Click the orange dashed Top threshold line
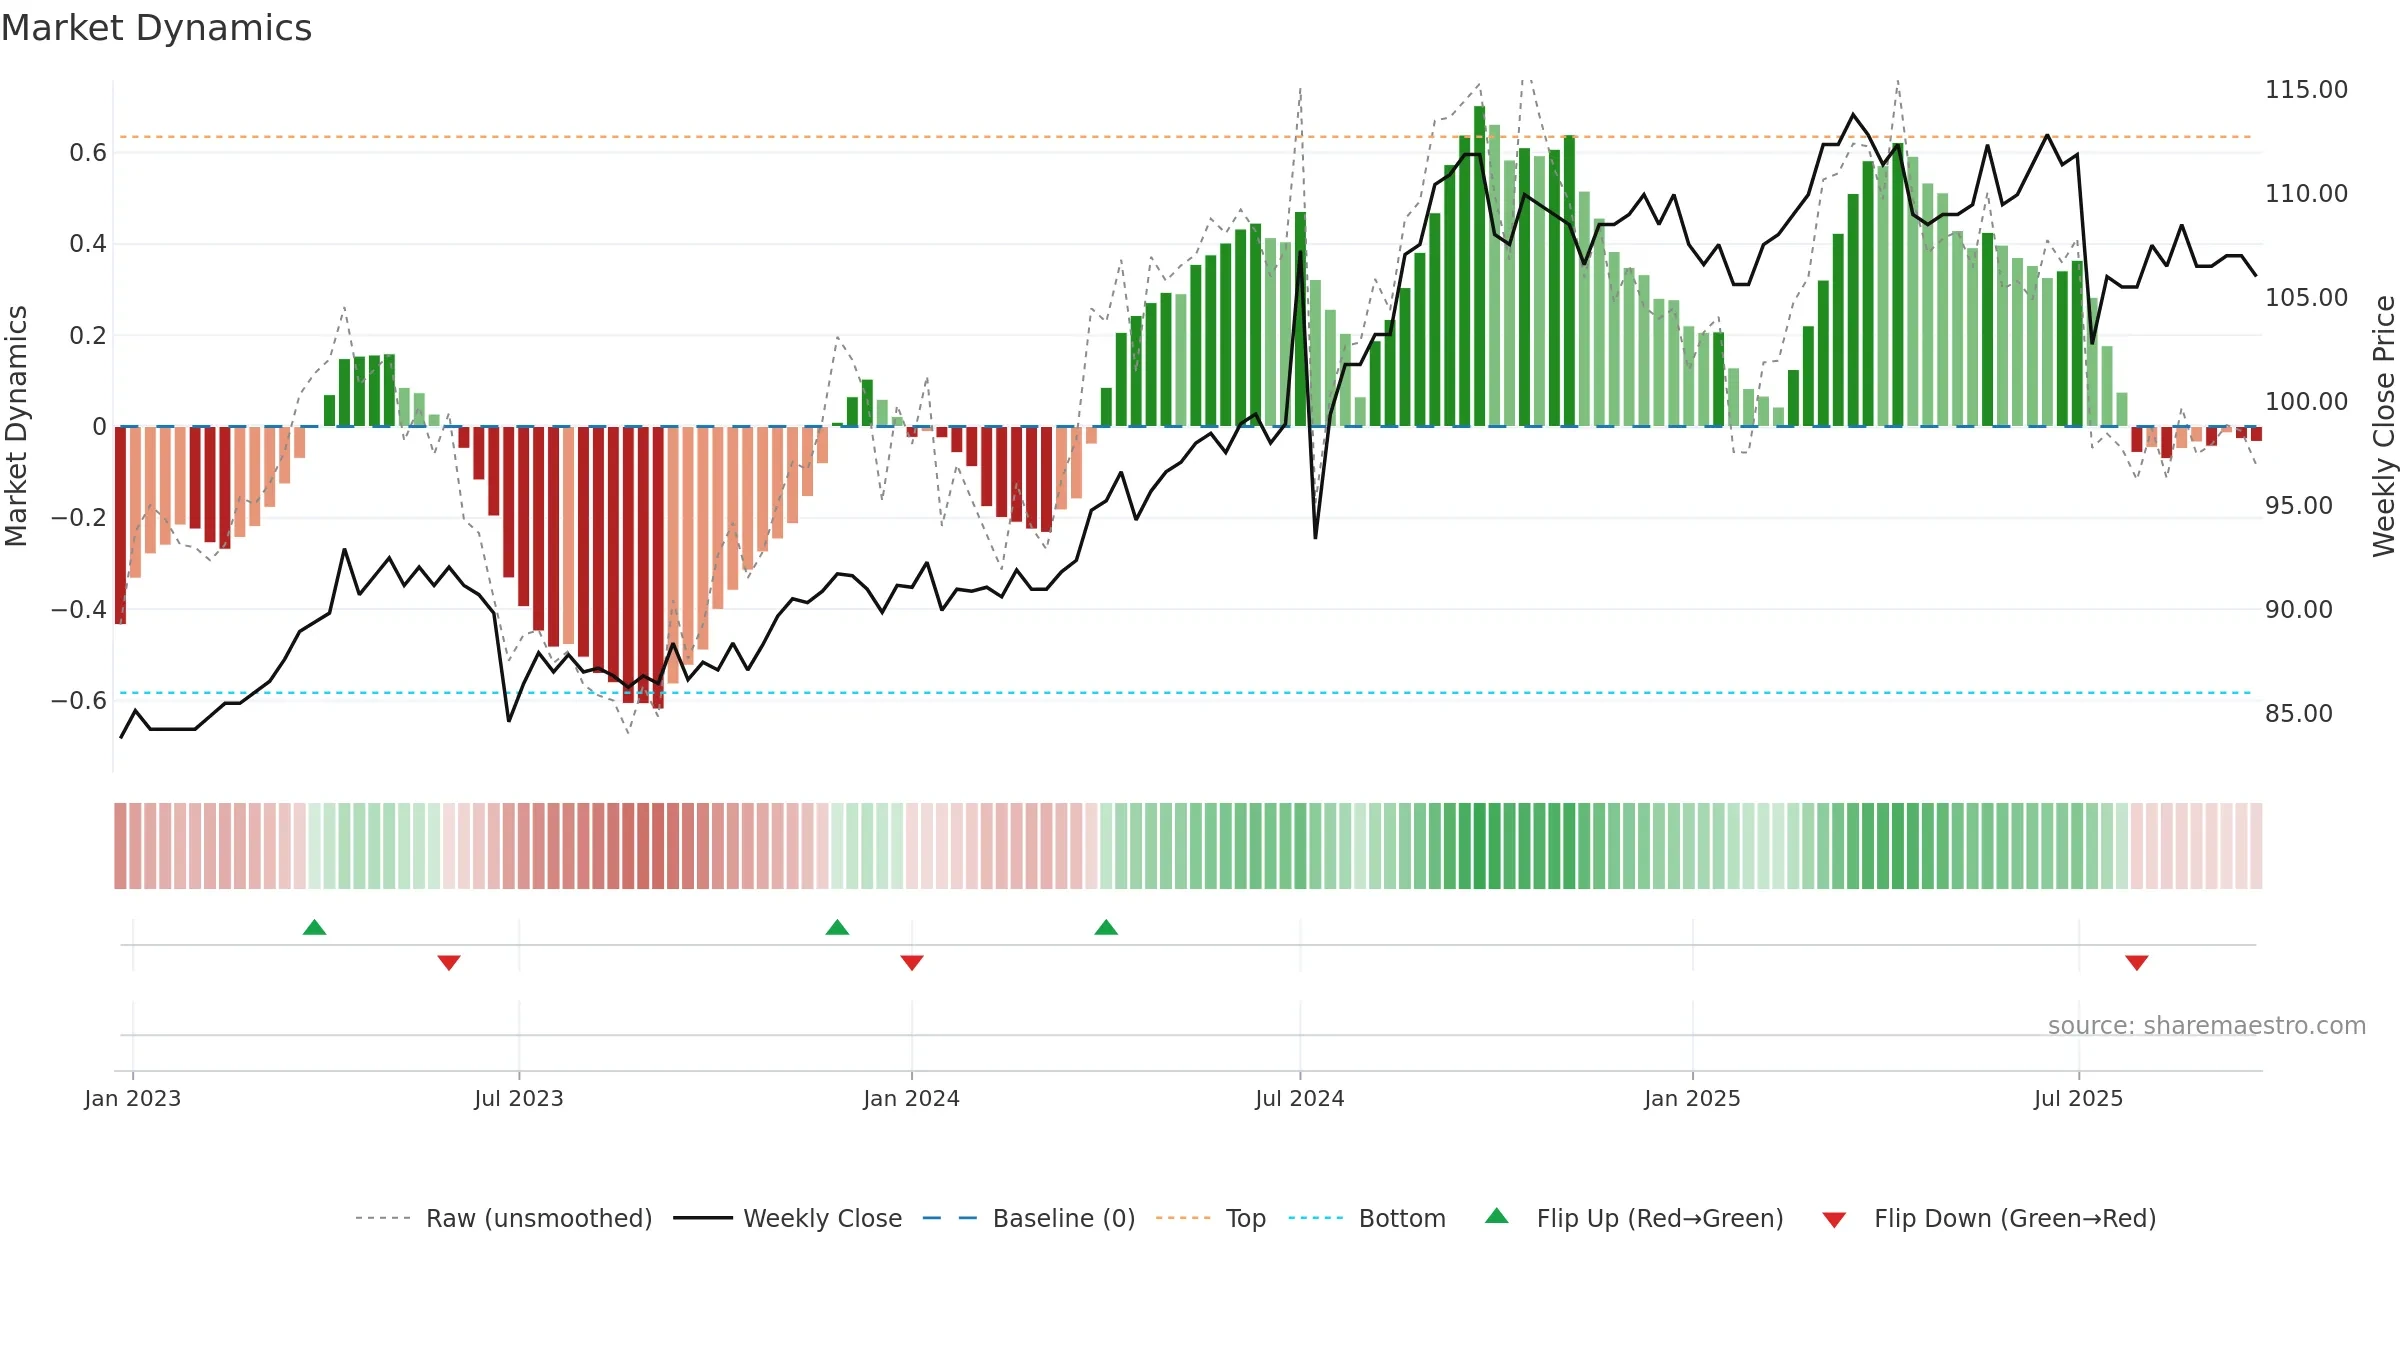Image resolution: width=2400 pixels, height=1350 pixels. (x=1186, y=136)
